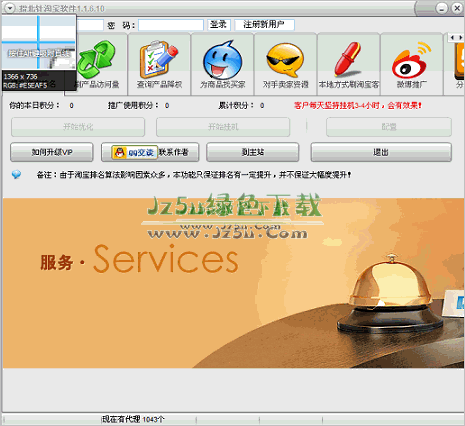Focus the 密码 password input field
The width and height of the screenshot is (465, 426).
[171, 25]
